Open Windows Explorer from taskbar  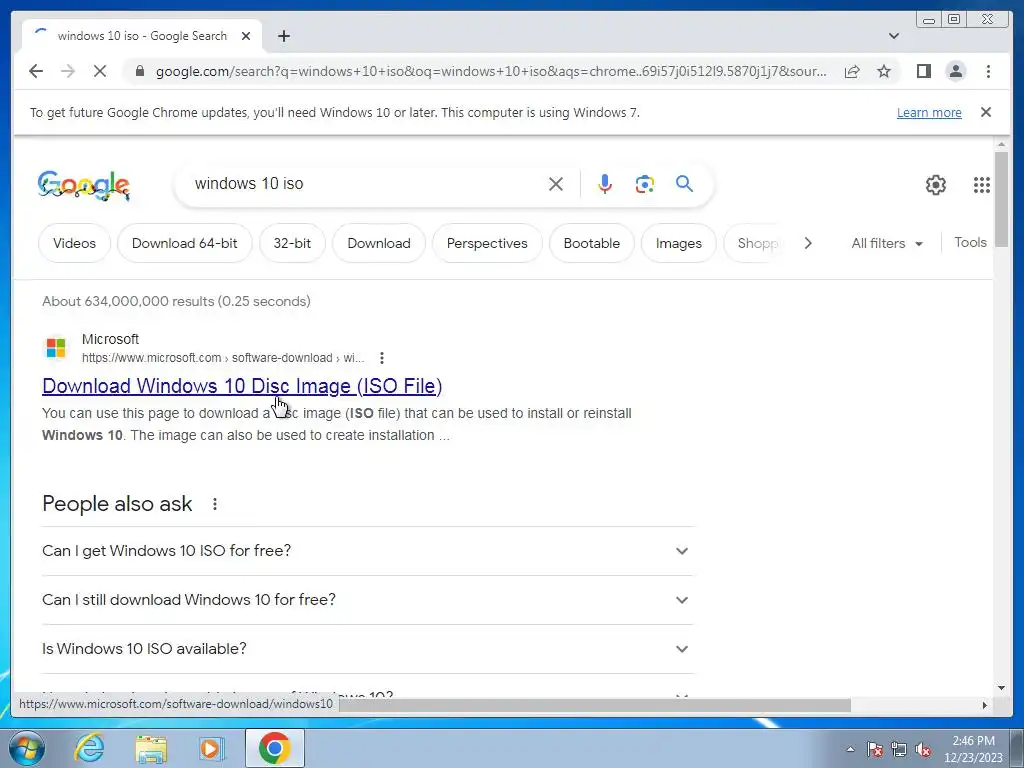(x=151, y=749)
